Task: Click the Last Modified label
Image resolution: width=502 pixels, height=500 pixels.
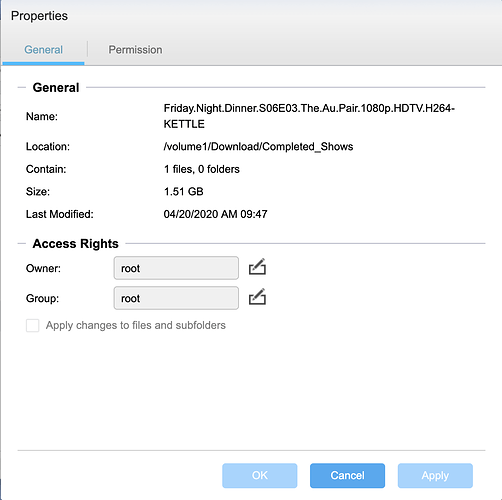Action: coord(60,214)
